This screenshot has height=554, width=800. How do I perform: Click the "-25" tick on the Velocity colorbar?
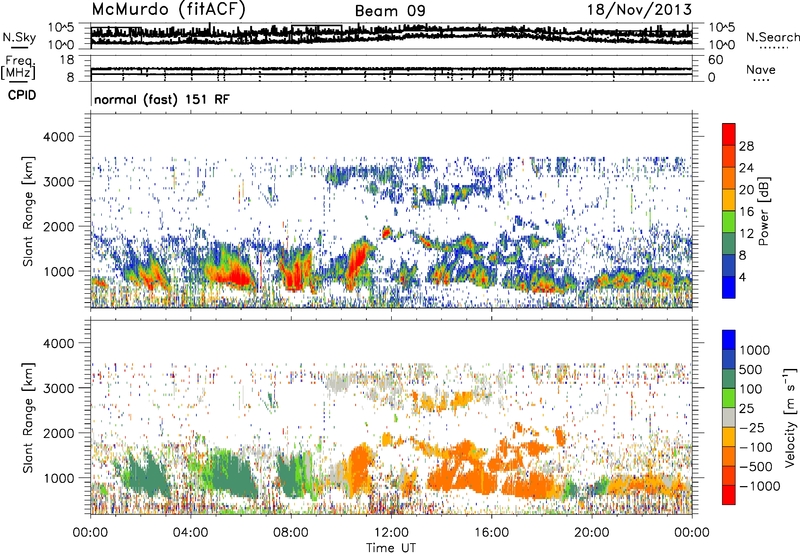(751, 427)
